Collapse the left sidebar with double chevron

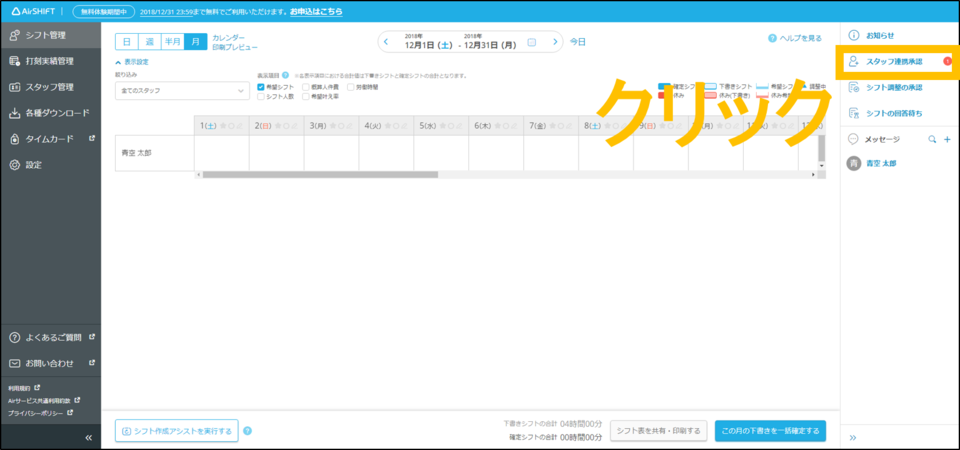(88, 437)
